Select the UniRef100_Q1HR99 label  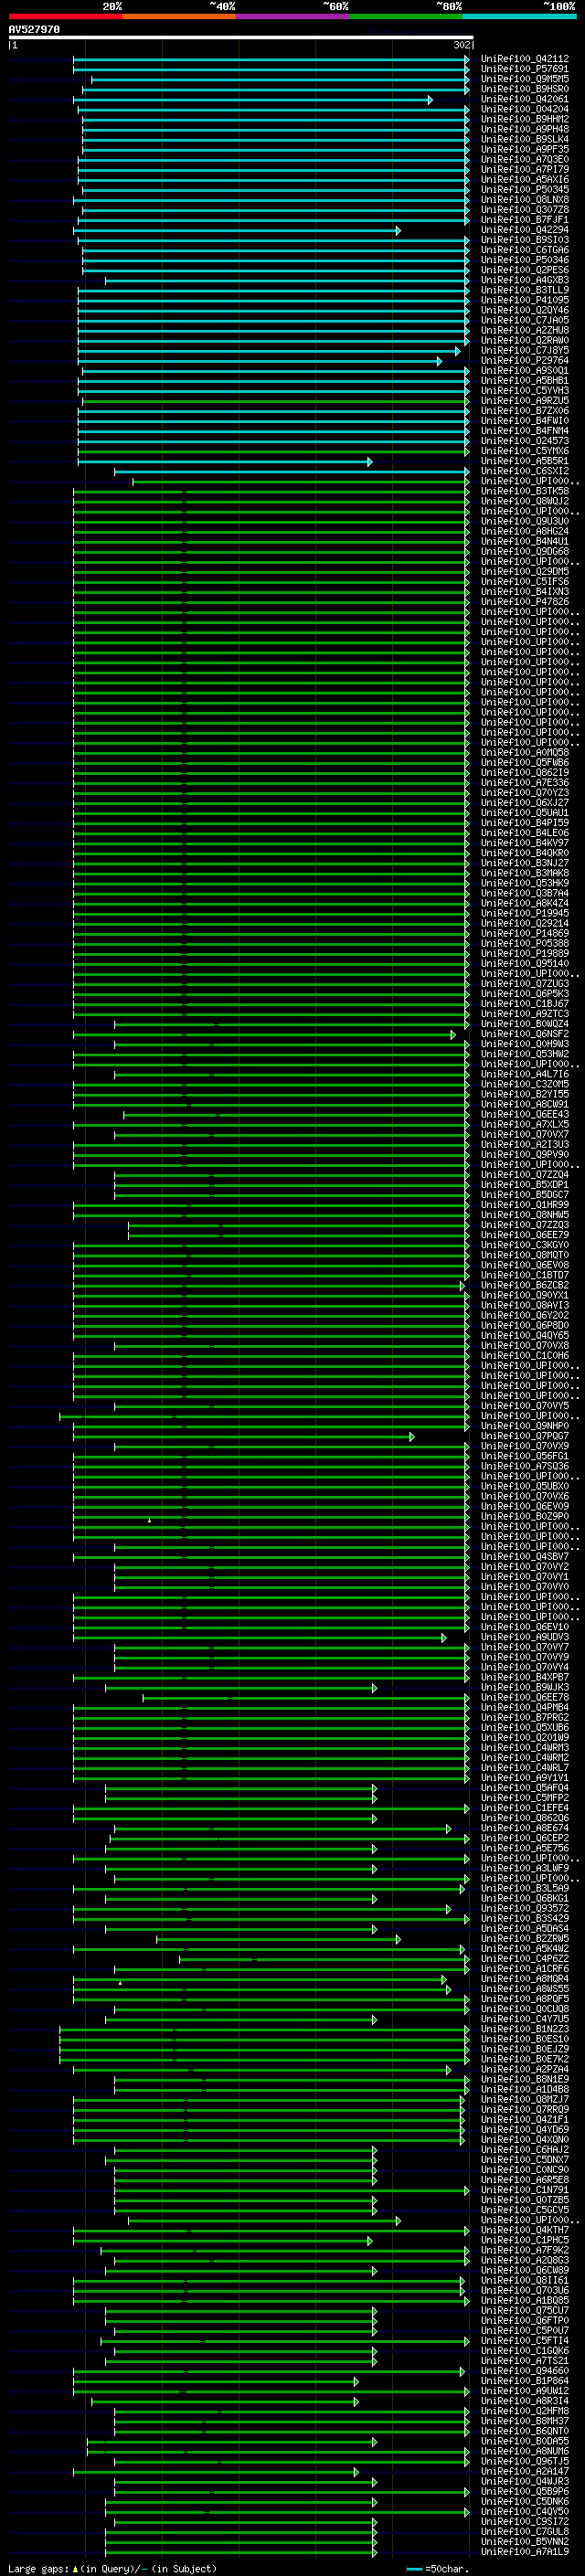pyautogui.click(x=525, y=1205)
